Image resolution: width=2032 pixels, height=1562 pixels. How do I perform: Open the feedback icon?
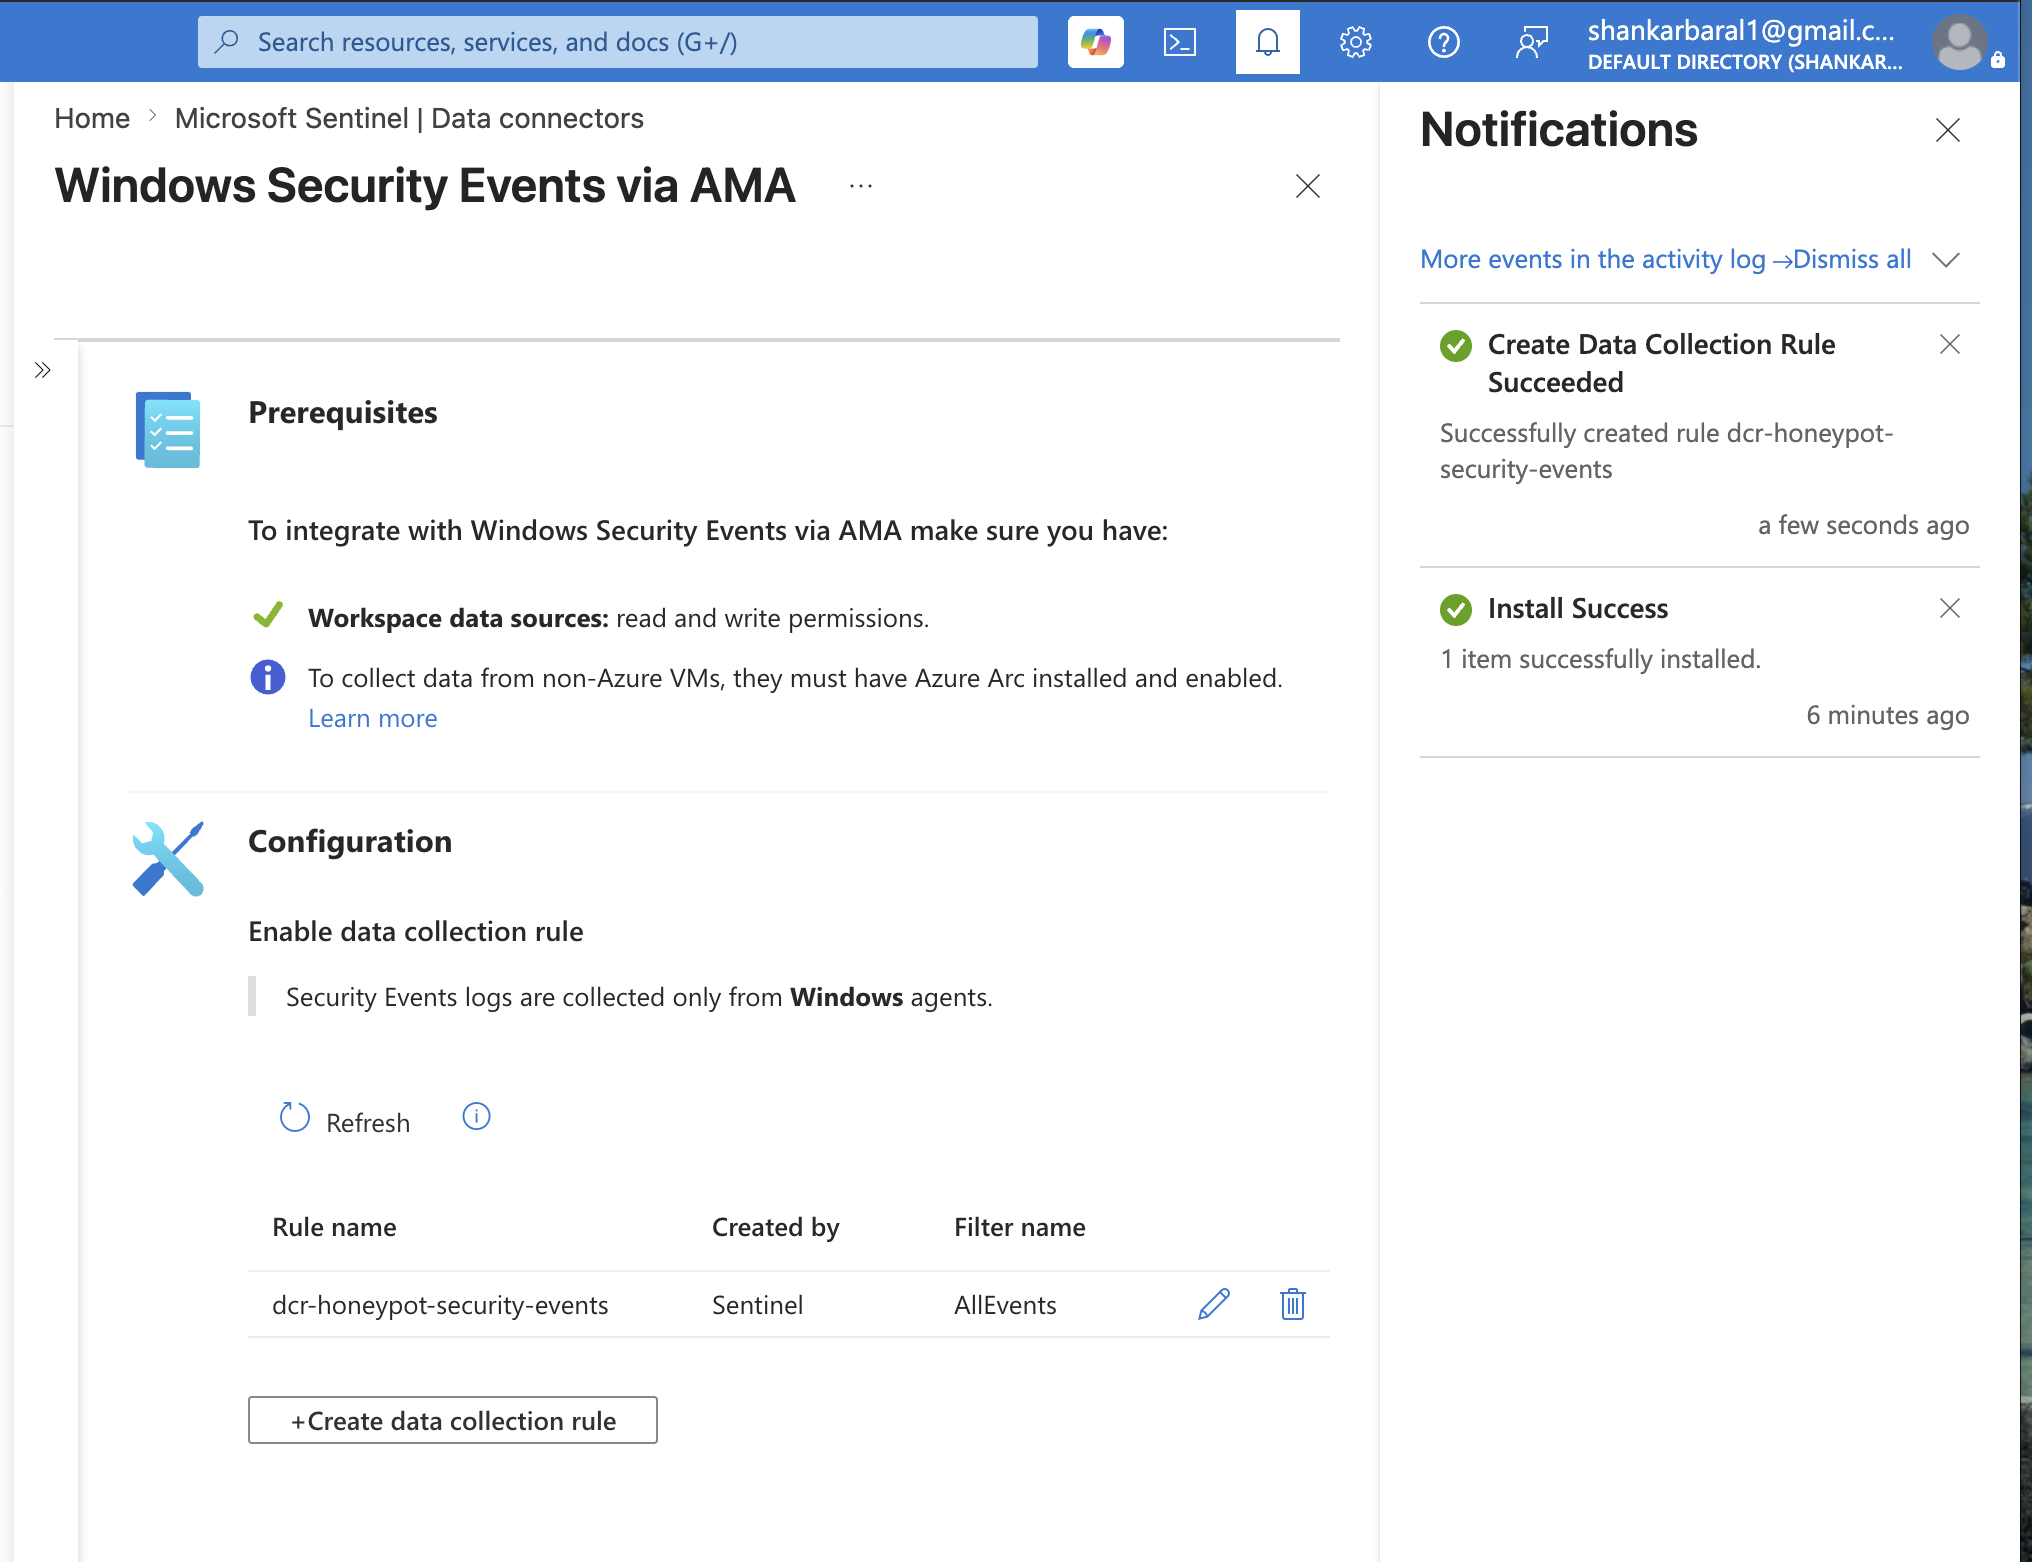click(1531, 42)
